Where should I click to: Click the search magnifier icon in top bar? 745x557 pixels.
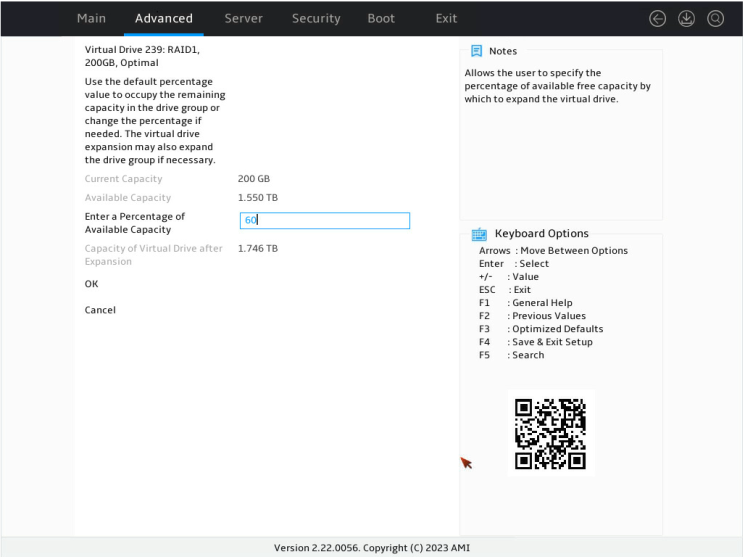[x=716, y=19]
